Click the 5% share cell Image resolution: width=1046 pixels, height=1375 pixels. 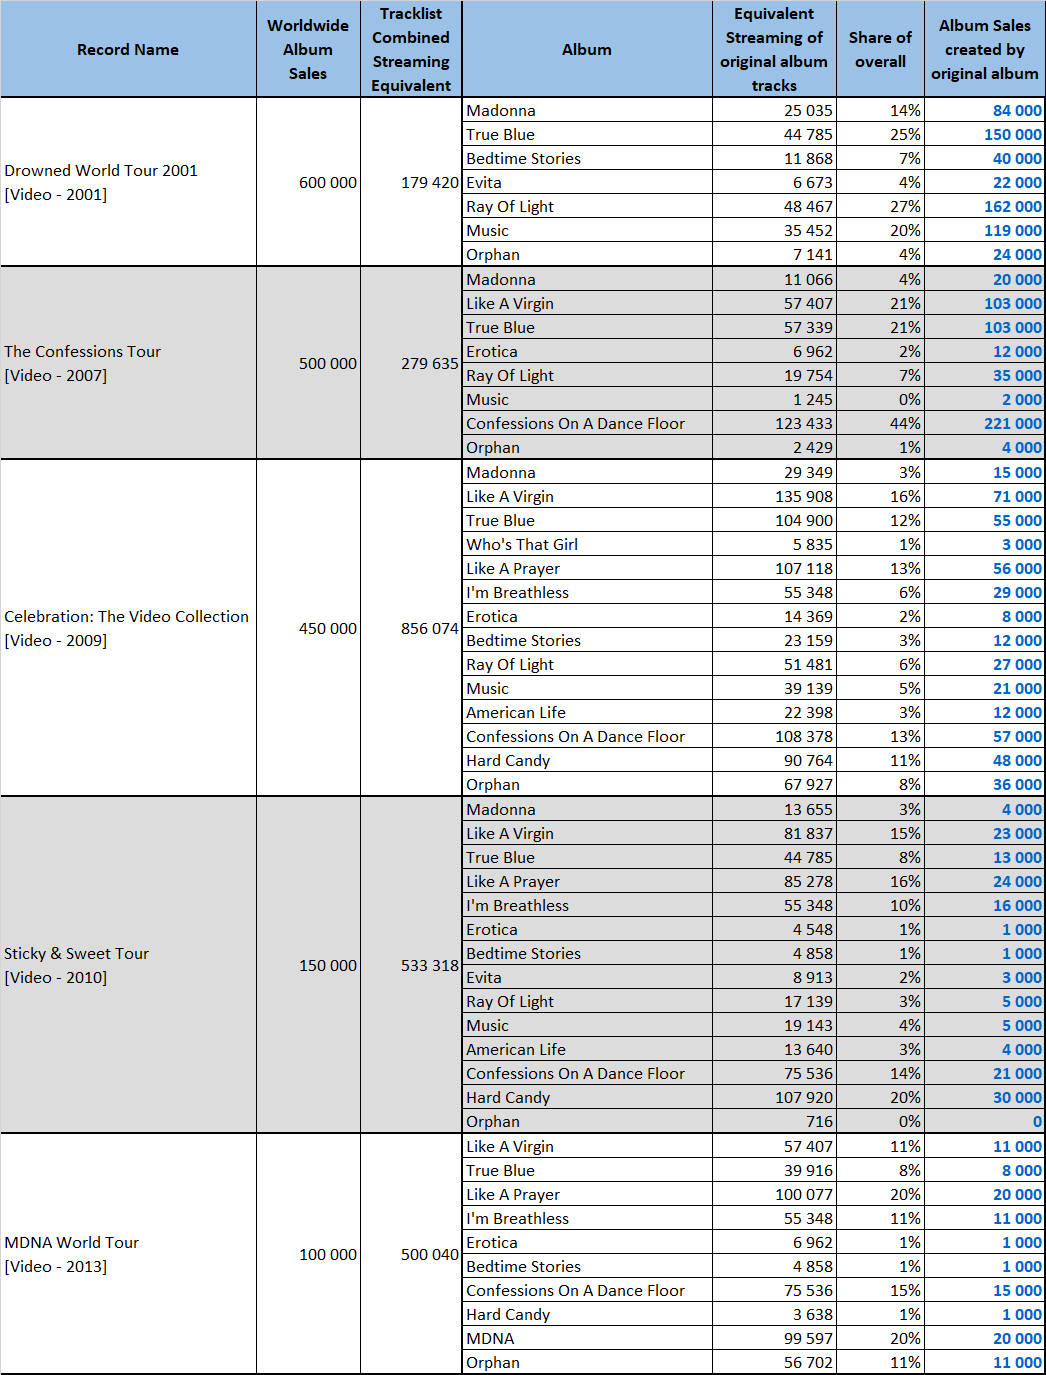pos(880,688)
